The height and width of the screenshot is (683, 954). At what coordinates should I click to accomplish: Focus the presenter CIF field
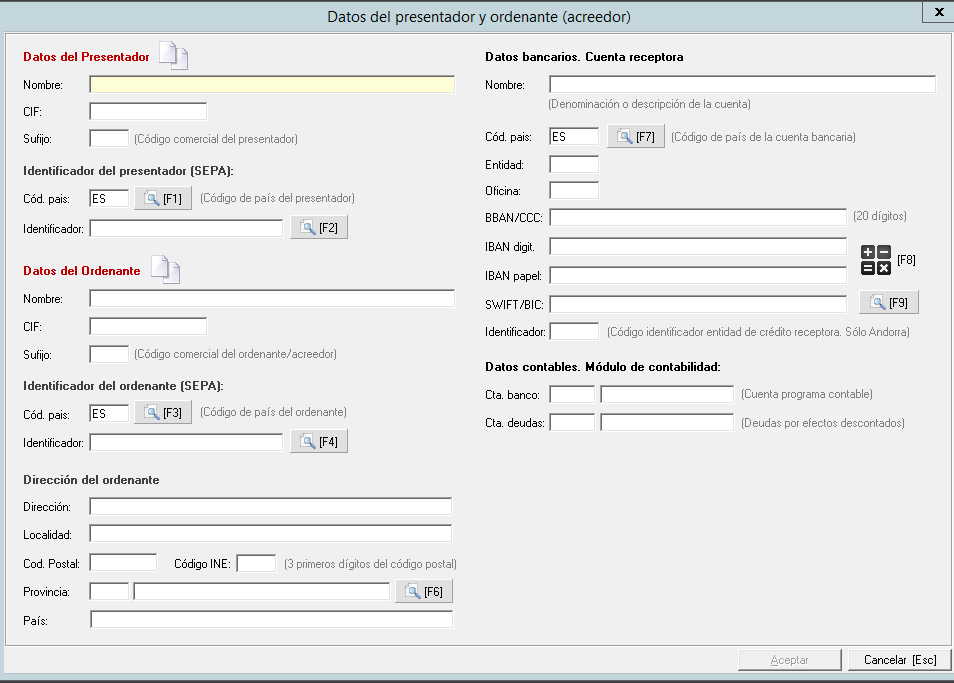[148, 111]
